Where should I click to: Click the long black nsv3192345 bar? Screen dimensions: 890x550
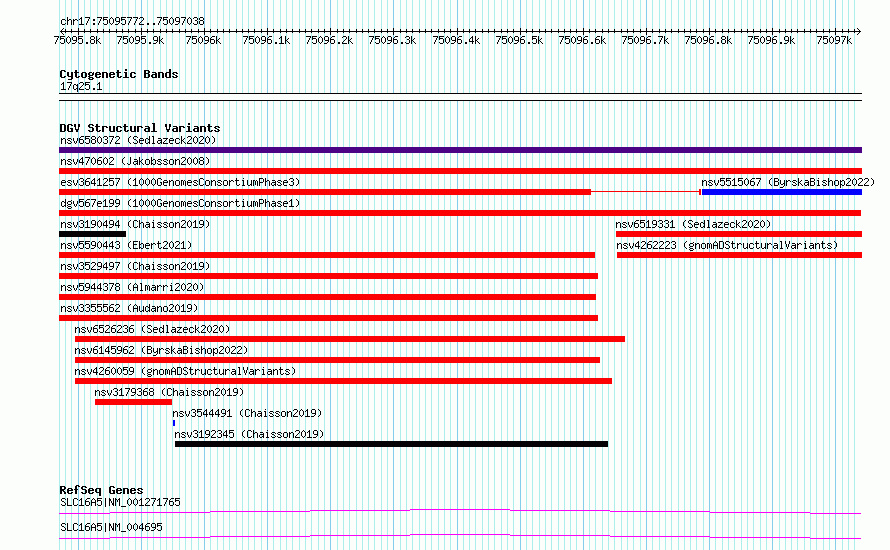click(392, 444)
